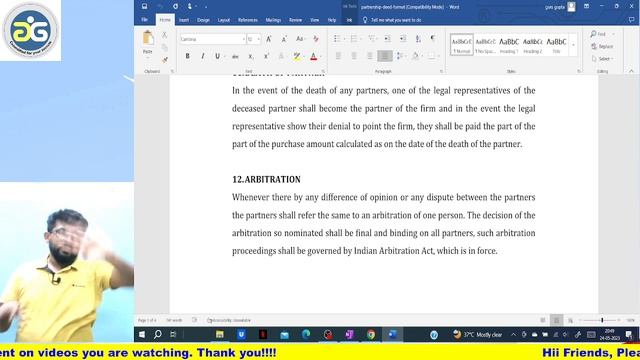
Task: Click the Increase Indent icon
Action: (x=402, y=39)
